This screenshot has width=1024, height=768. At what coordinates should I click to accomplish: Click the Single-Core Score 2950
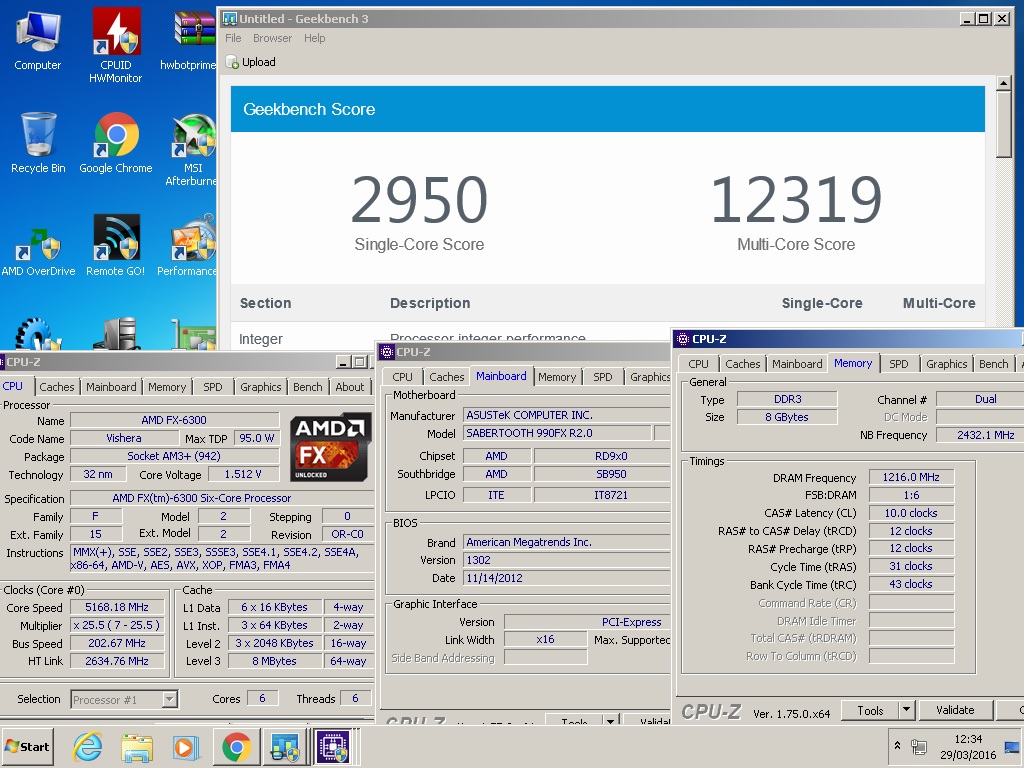(x=419, y=199)
